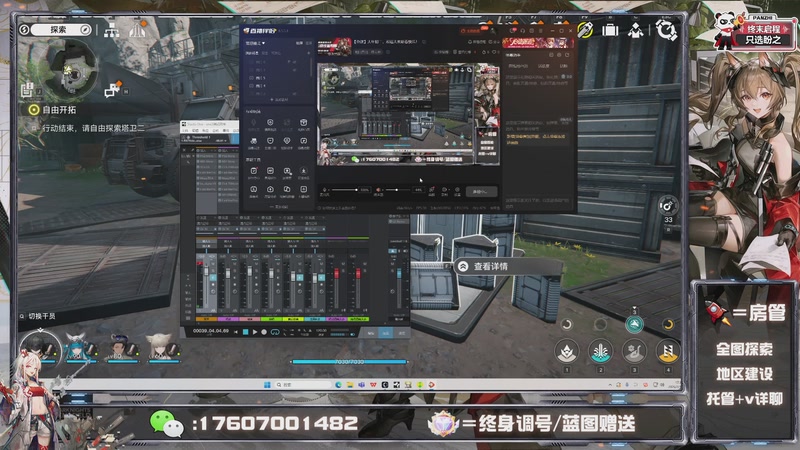The height and width of the screenshot is (450, 800).
Task: Select landscape mode 横屏 in scene header
Action: click(299, 43)
